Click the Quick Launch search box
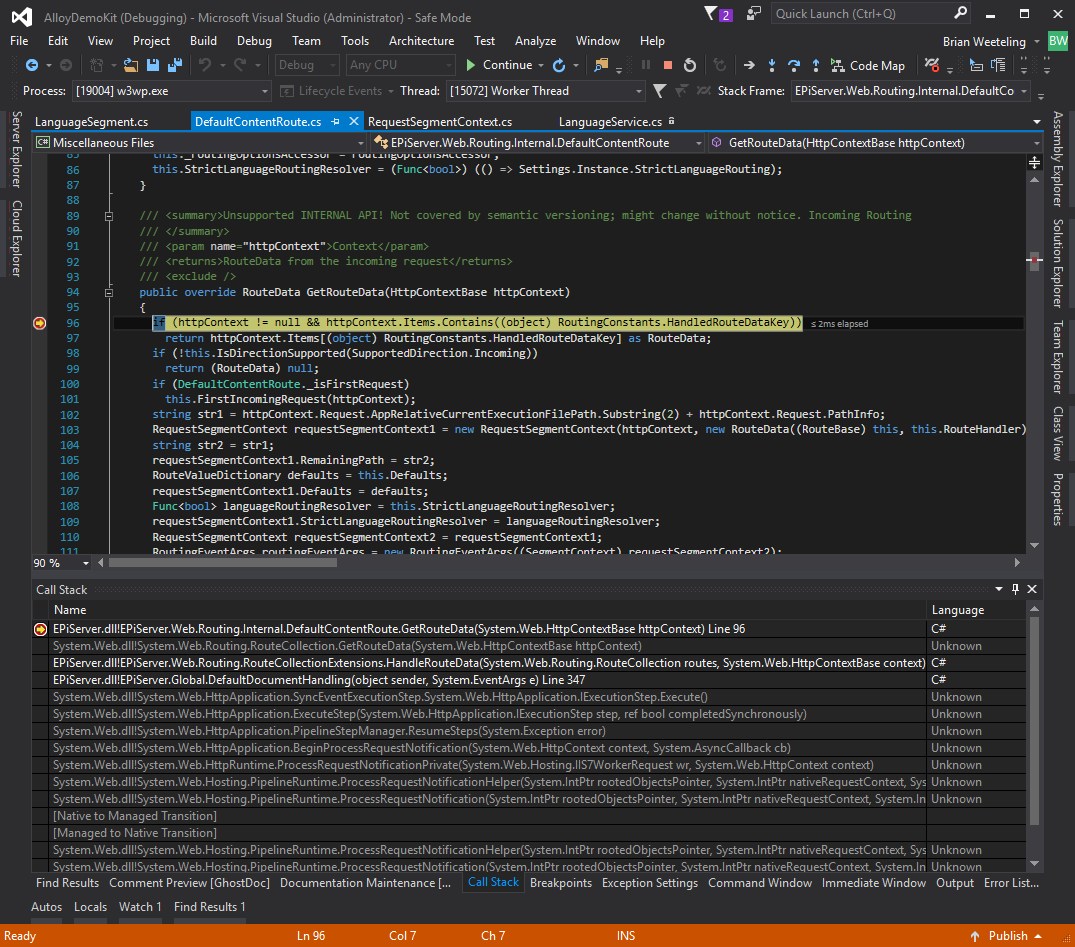The image size is (1075, 947). 871,14
